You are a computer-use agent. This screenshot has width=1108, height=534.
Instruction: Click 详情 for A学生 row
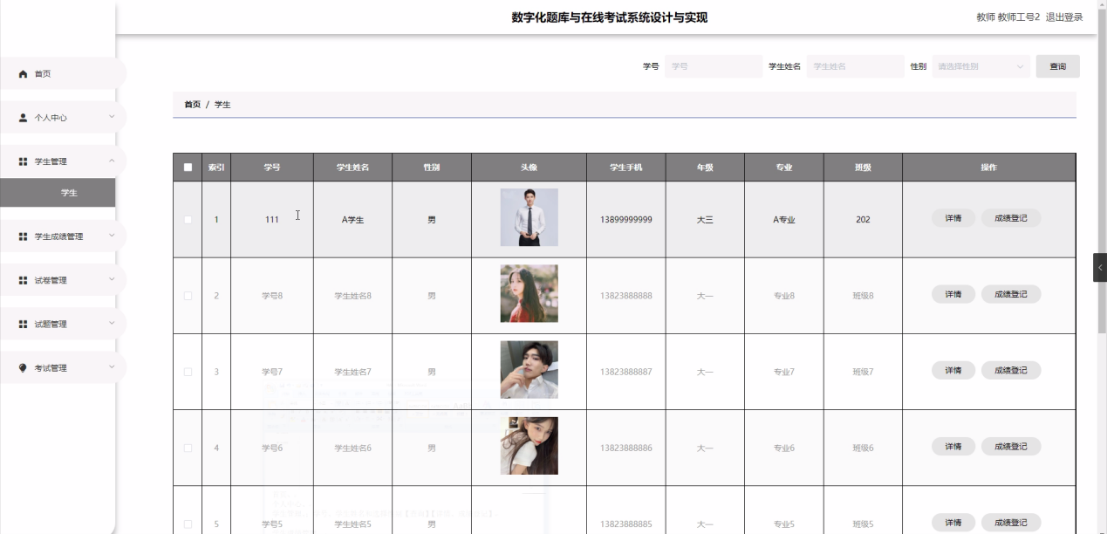click(x=953, y=218)
